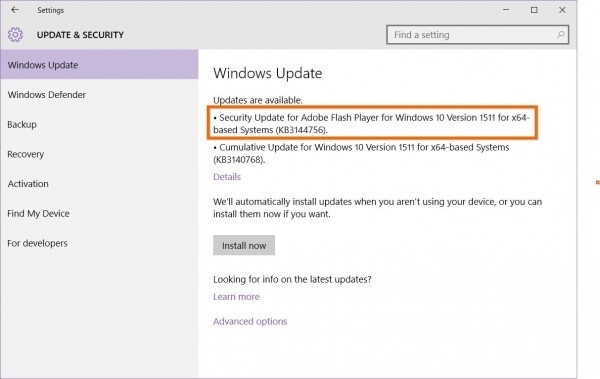Click the search magnifier icon

[x=561, y=35]
